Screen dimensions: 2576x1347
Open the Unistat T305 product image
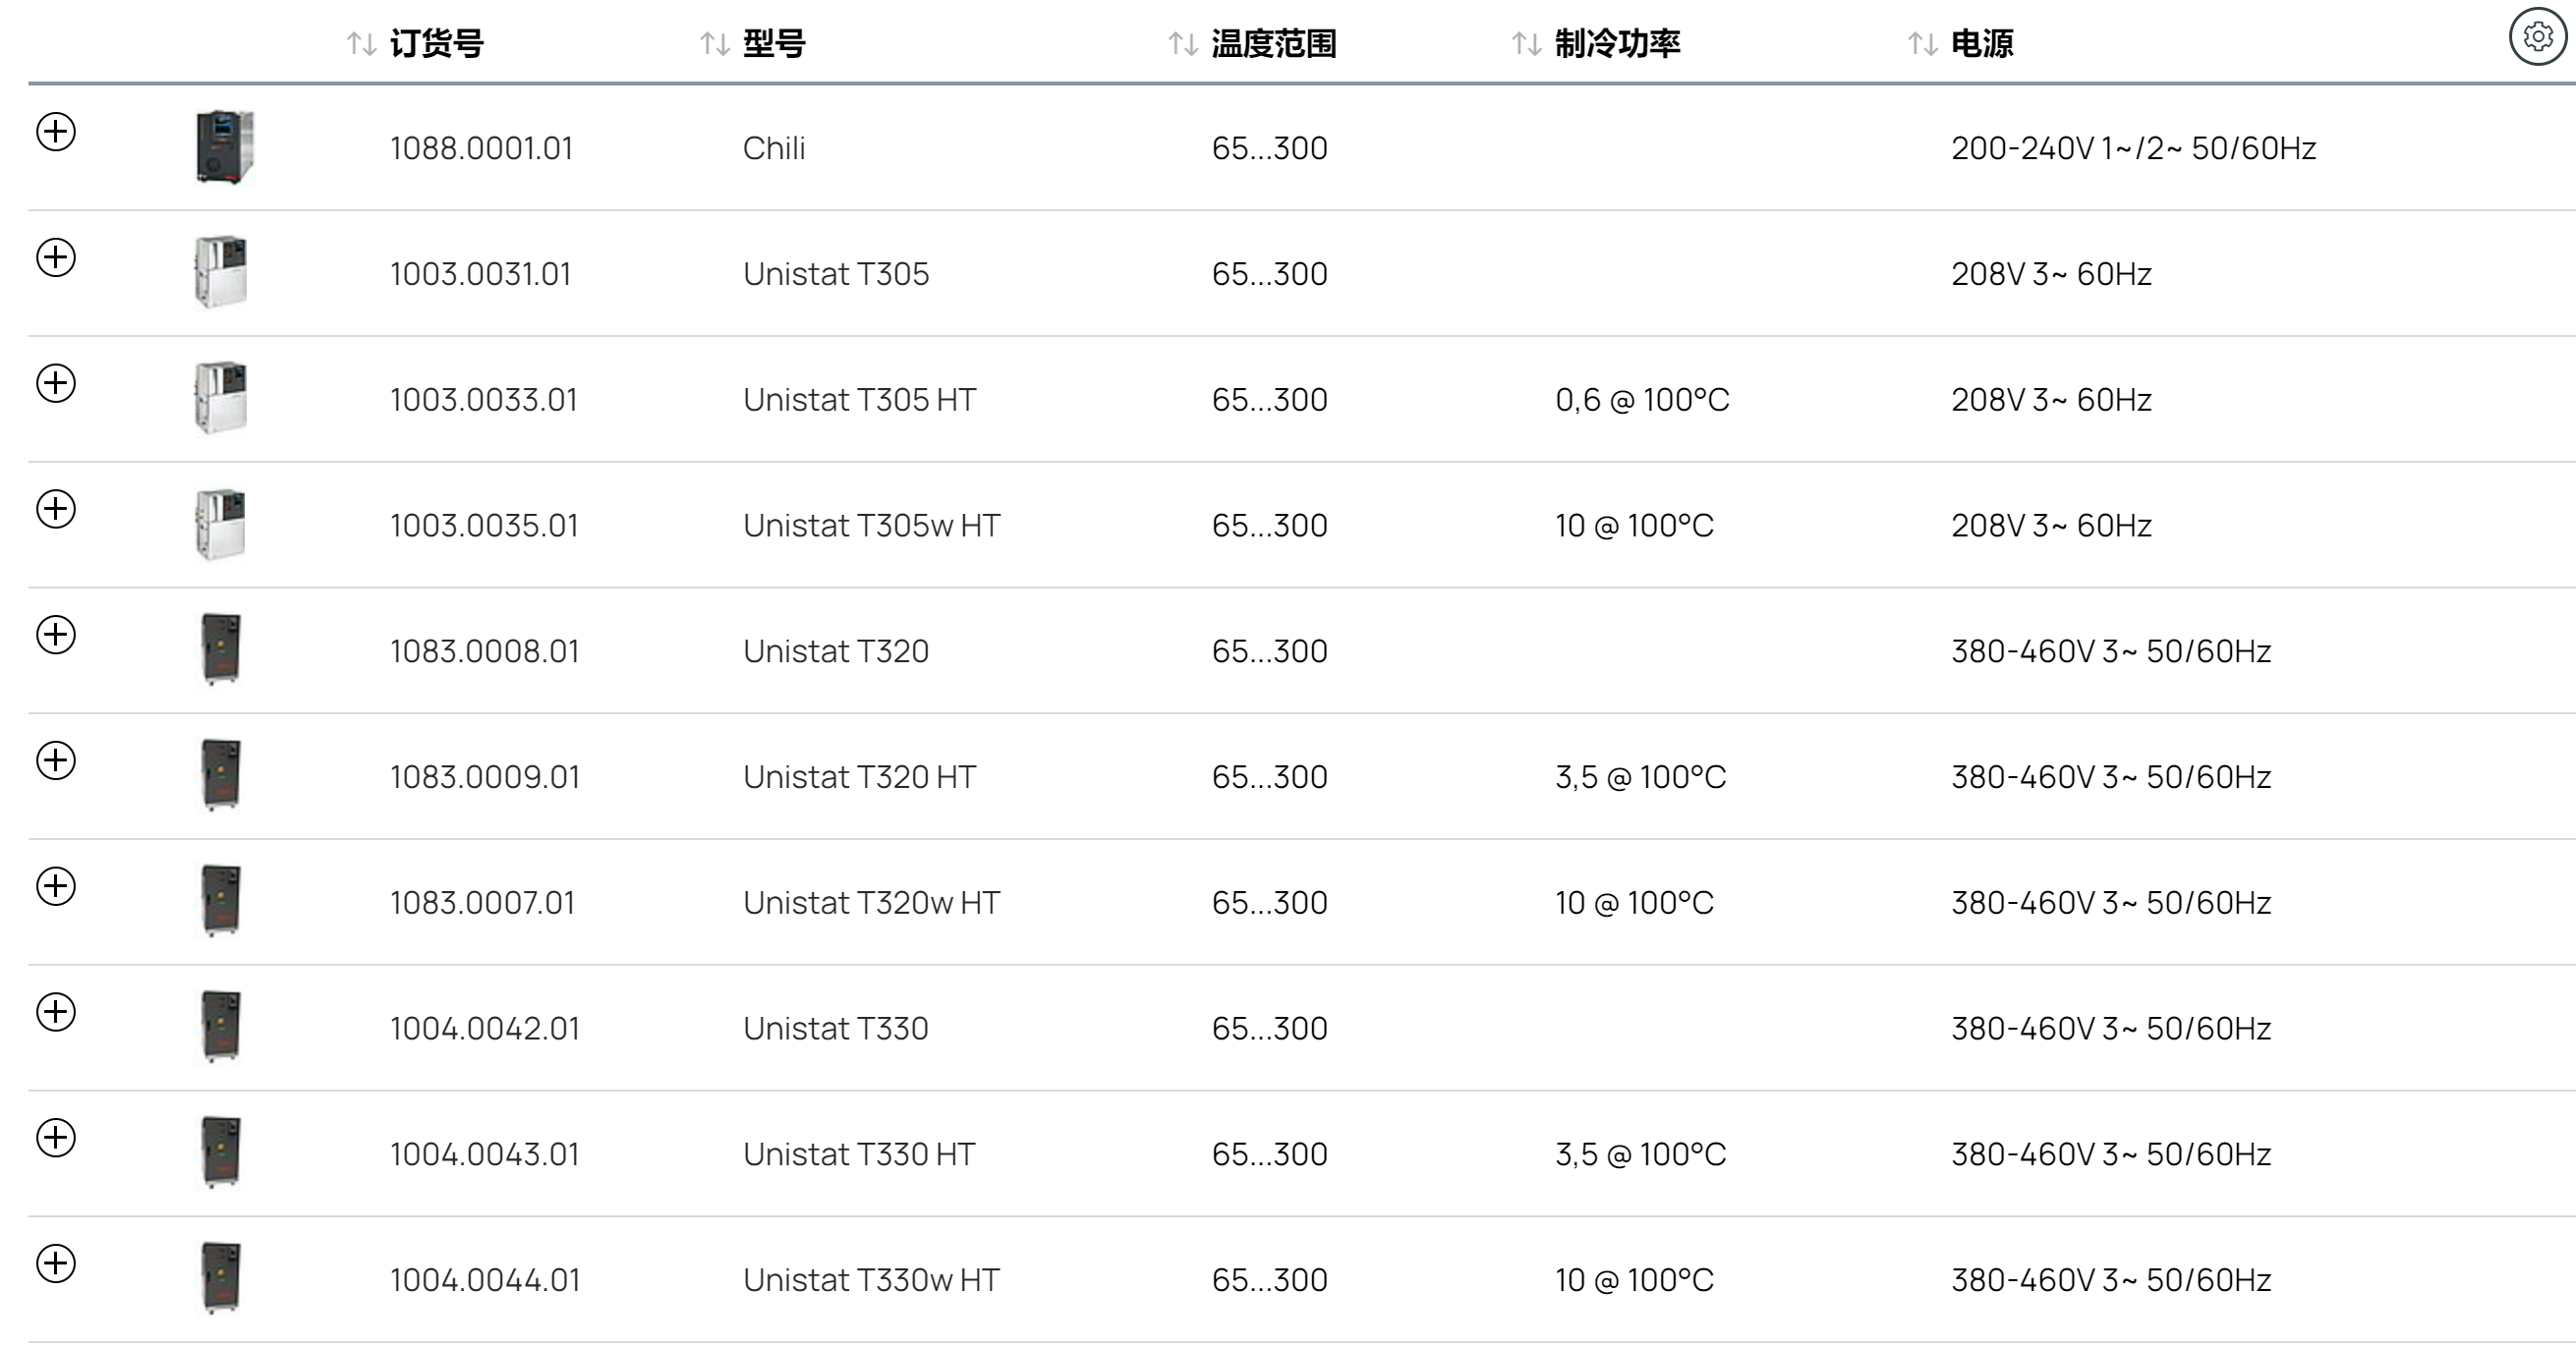click(x=221, y=272)
